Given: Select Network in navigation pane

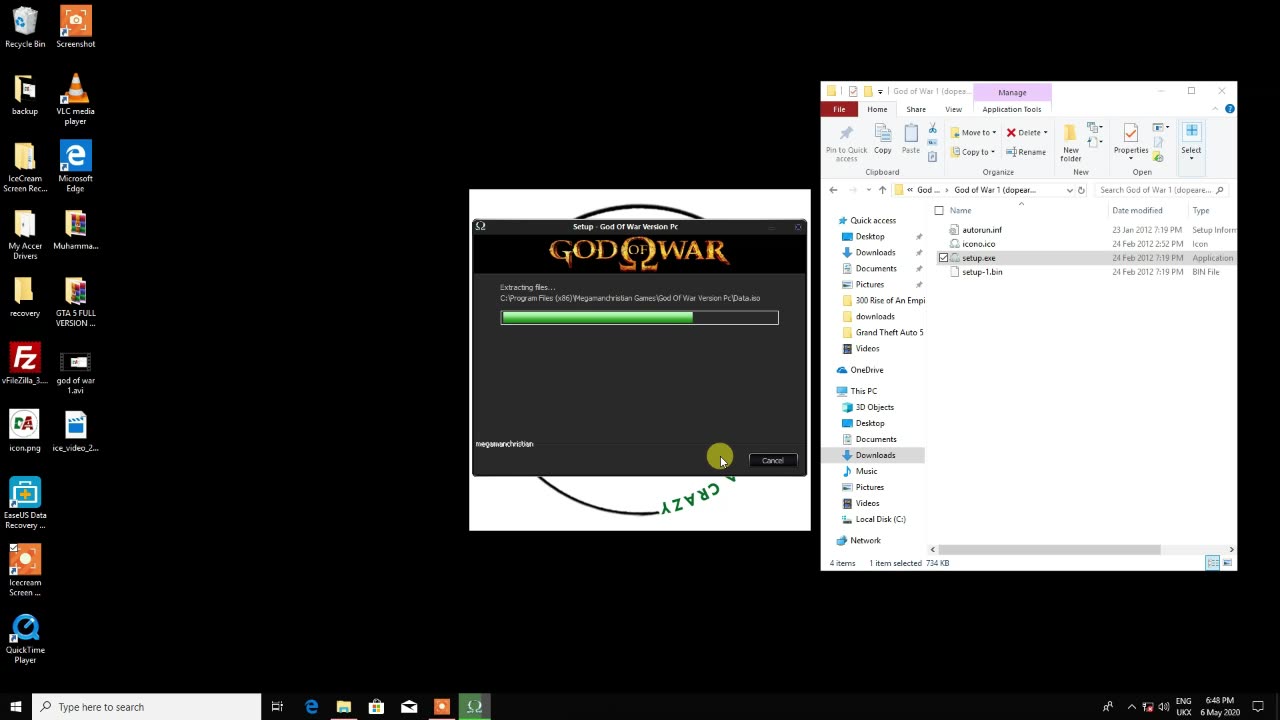Looking at the screenshot, I should coord(865,540).
